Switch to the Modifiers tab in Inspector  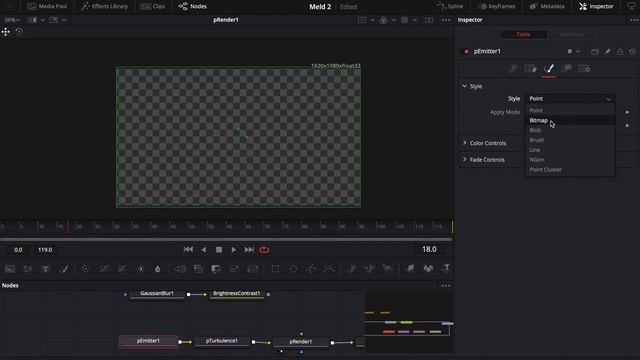[571, 34]
